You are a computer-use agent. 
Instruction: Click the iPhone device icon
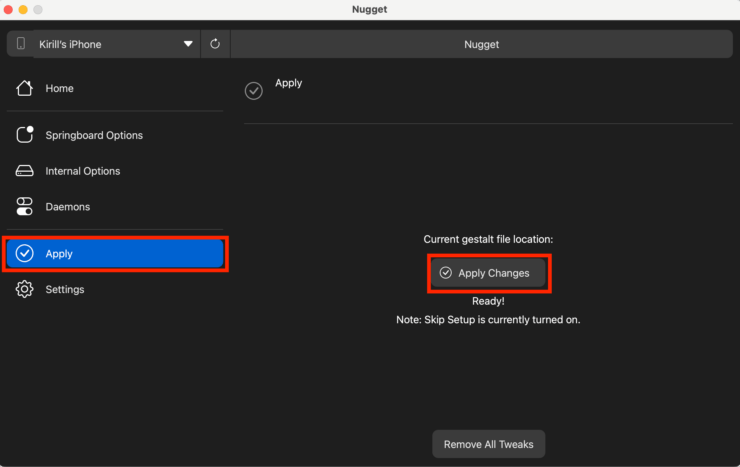point(21,44)
